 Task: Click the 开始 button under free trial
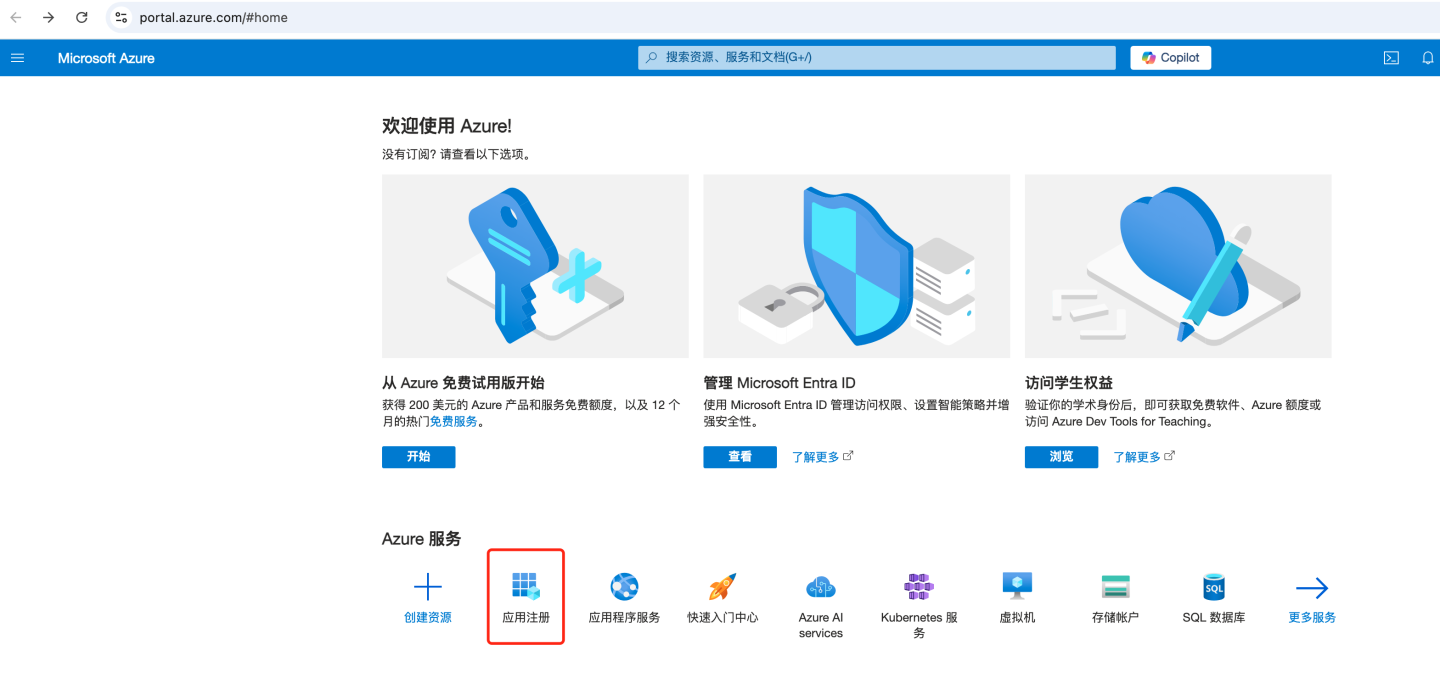point(418,457)
